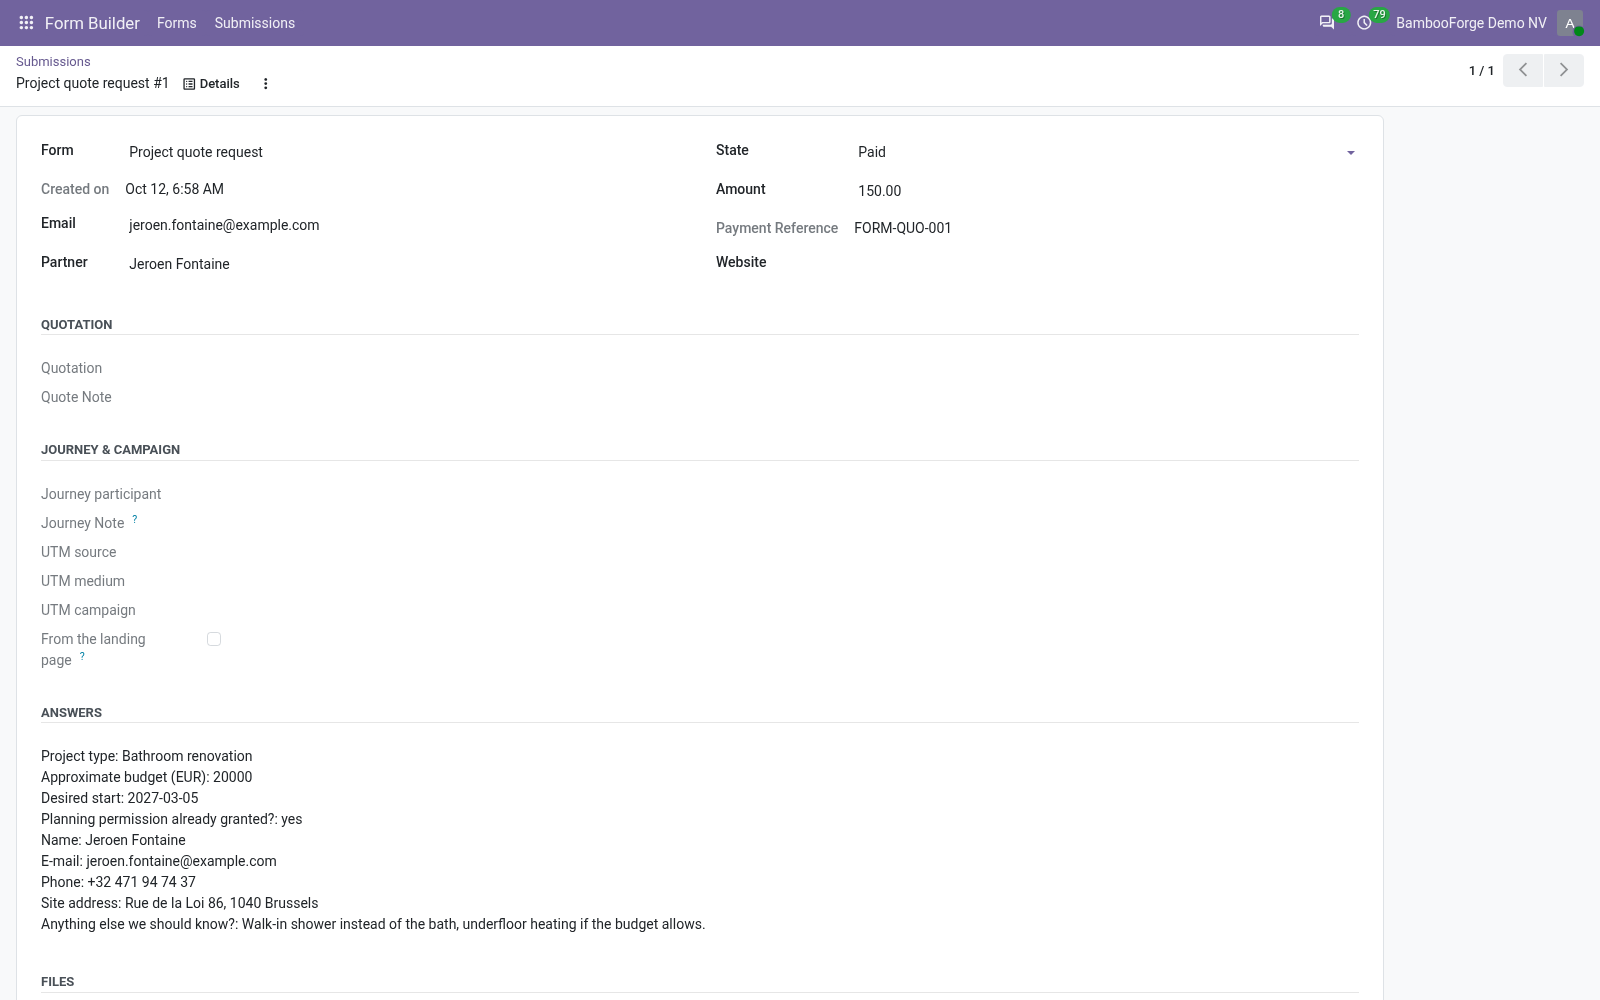Click the Details button icon
The image size is (1600, 1000).
[x=211, y=84]
